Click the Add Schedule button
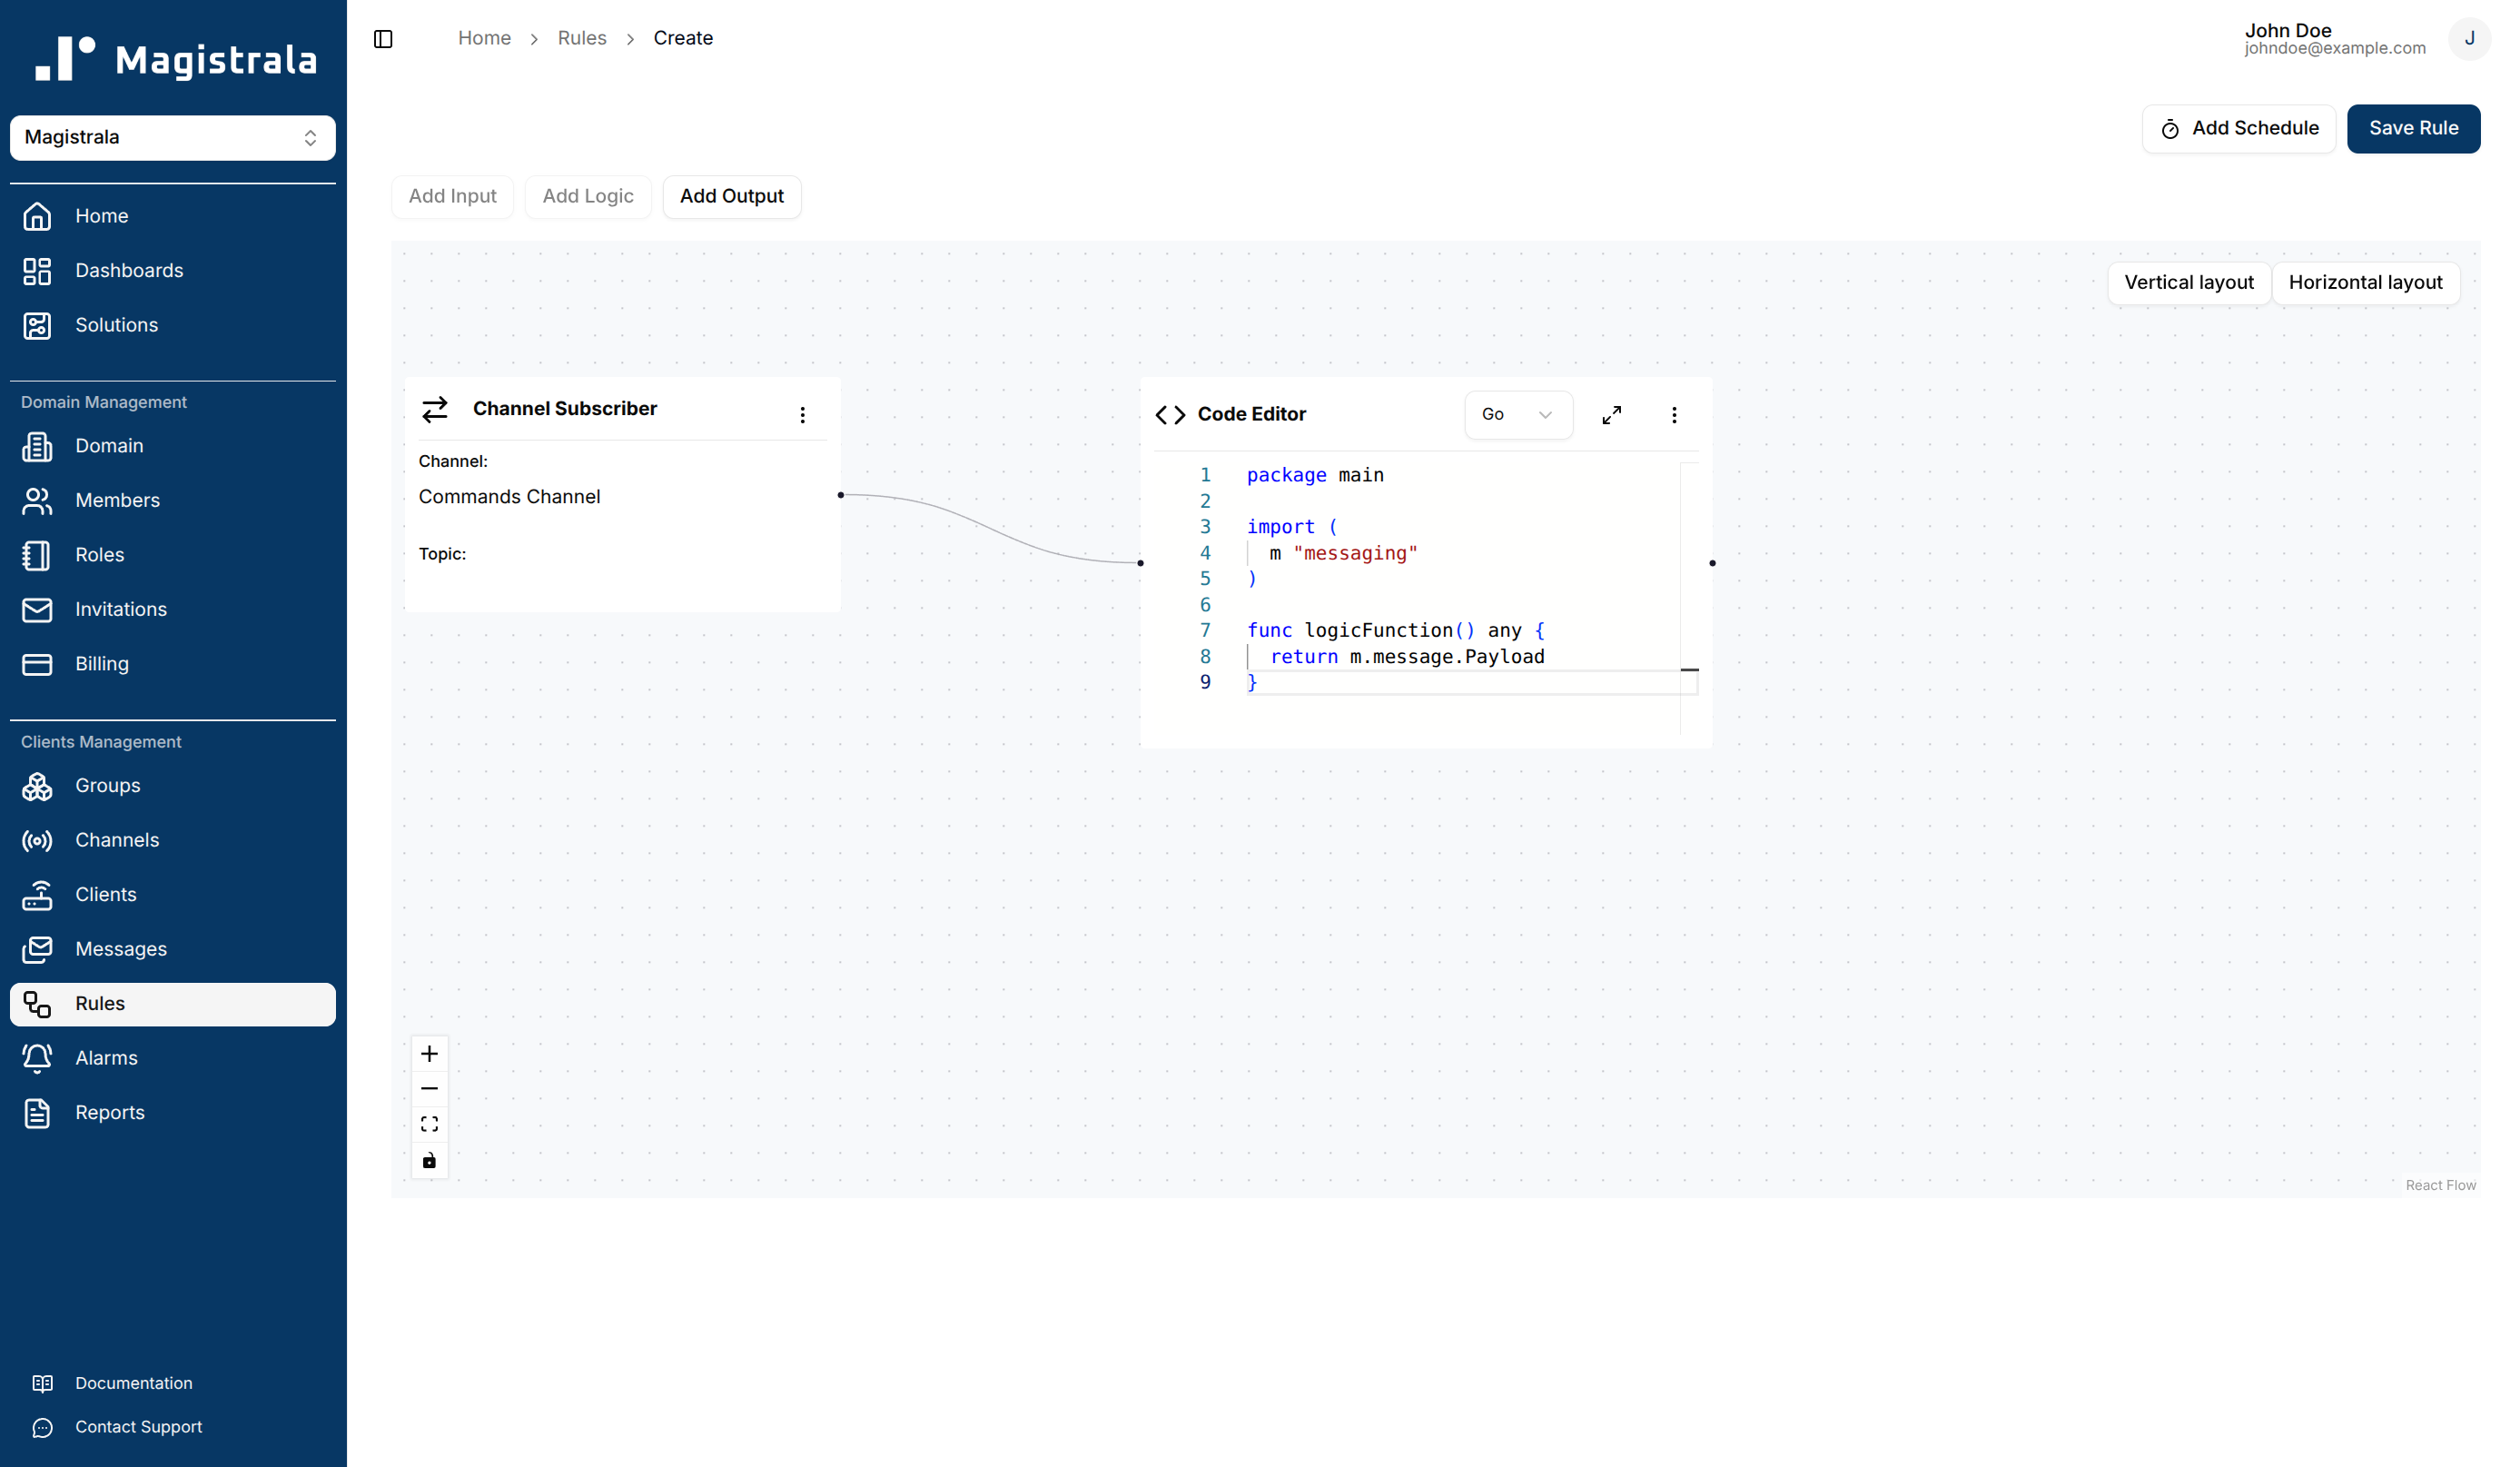The height and width of the screenshot is (1467, 2520). (x=2238, y=129)
